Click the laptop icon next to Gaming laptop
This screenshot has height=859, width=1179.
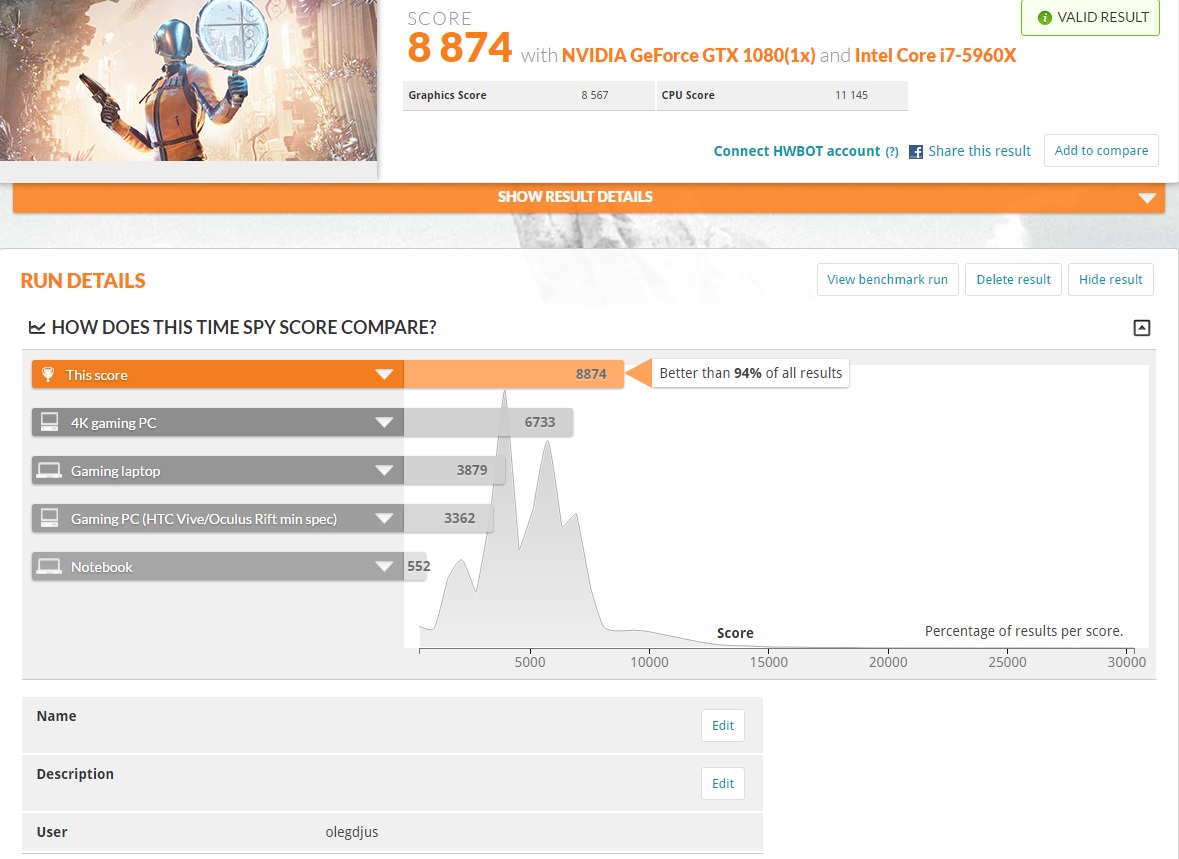click(x=50, y=471)
